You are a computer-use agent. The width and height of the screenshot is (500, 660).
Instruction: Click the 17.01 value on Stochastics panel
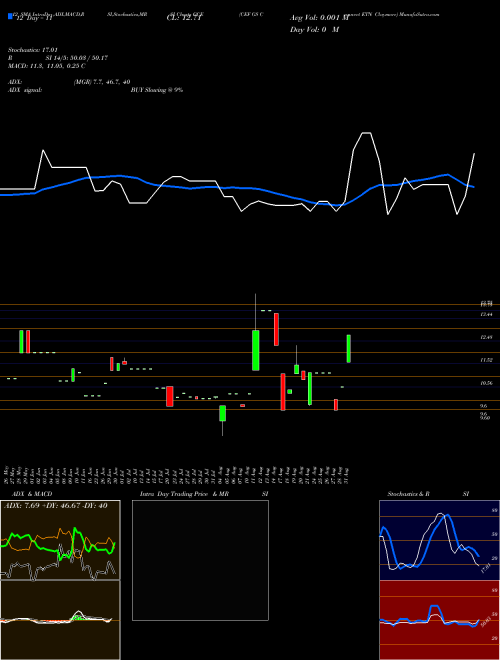486,568
